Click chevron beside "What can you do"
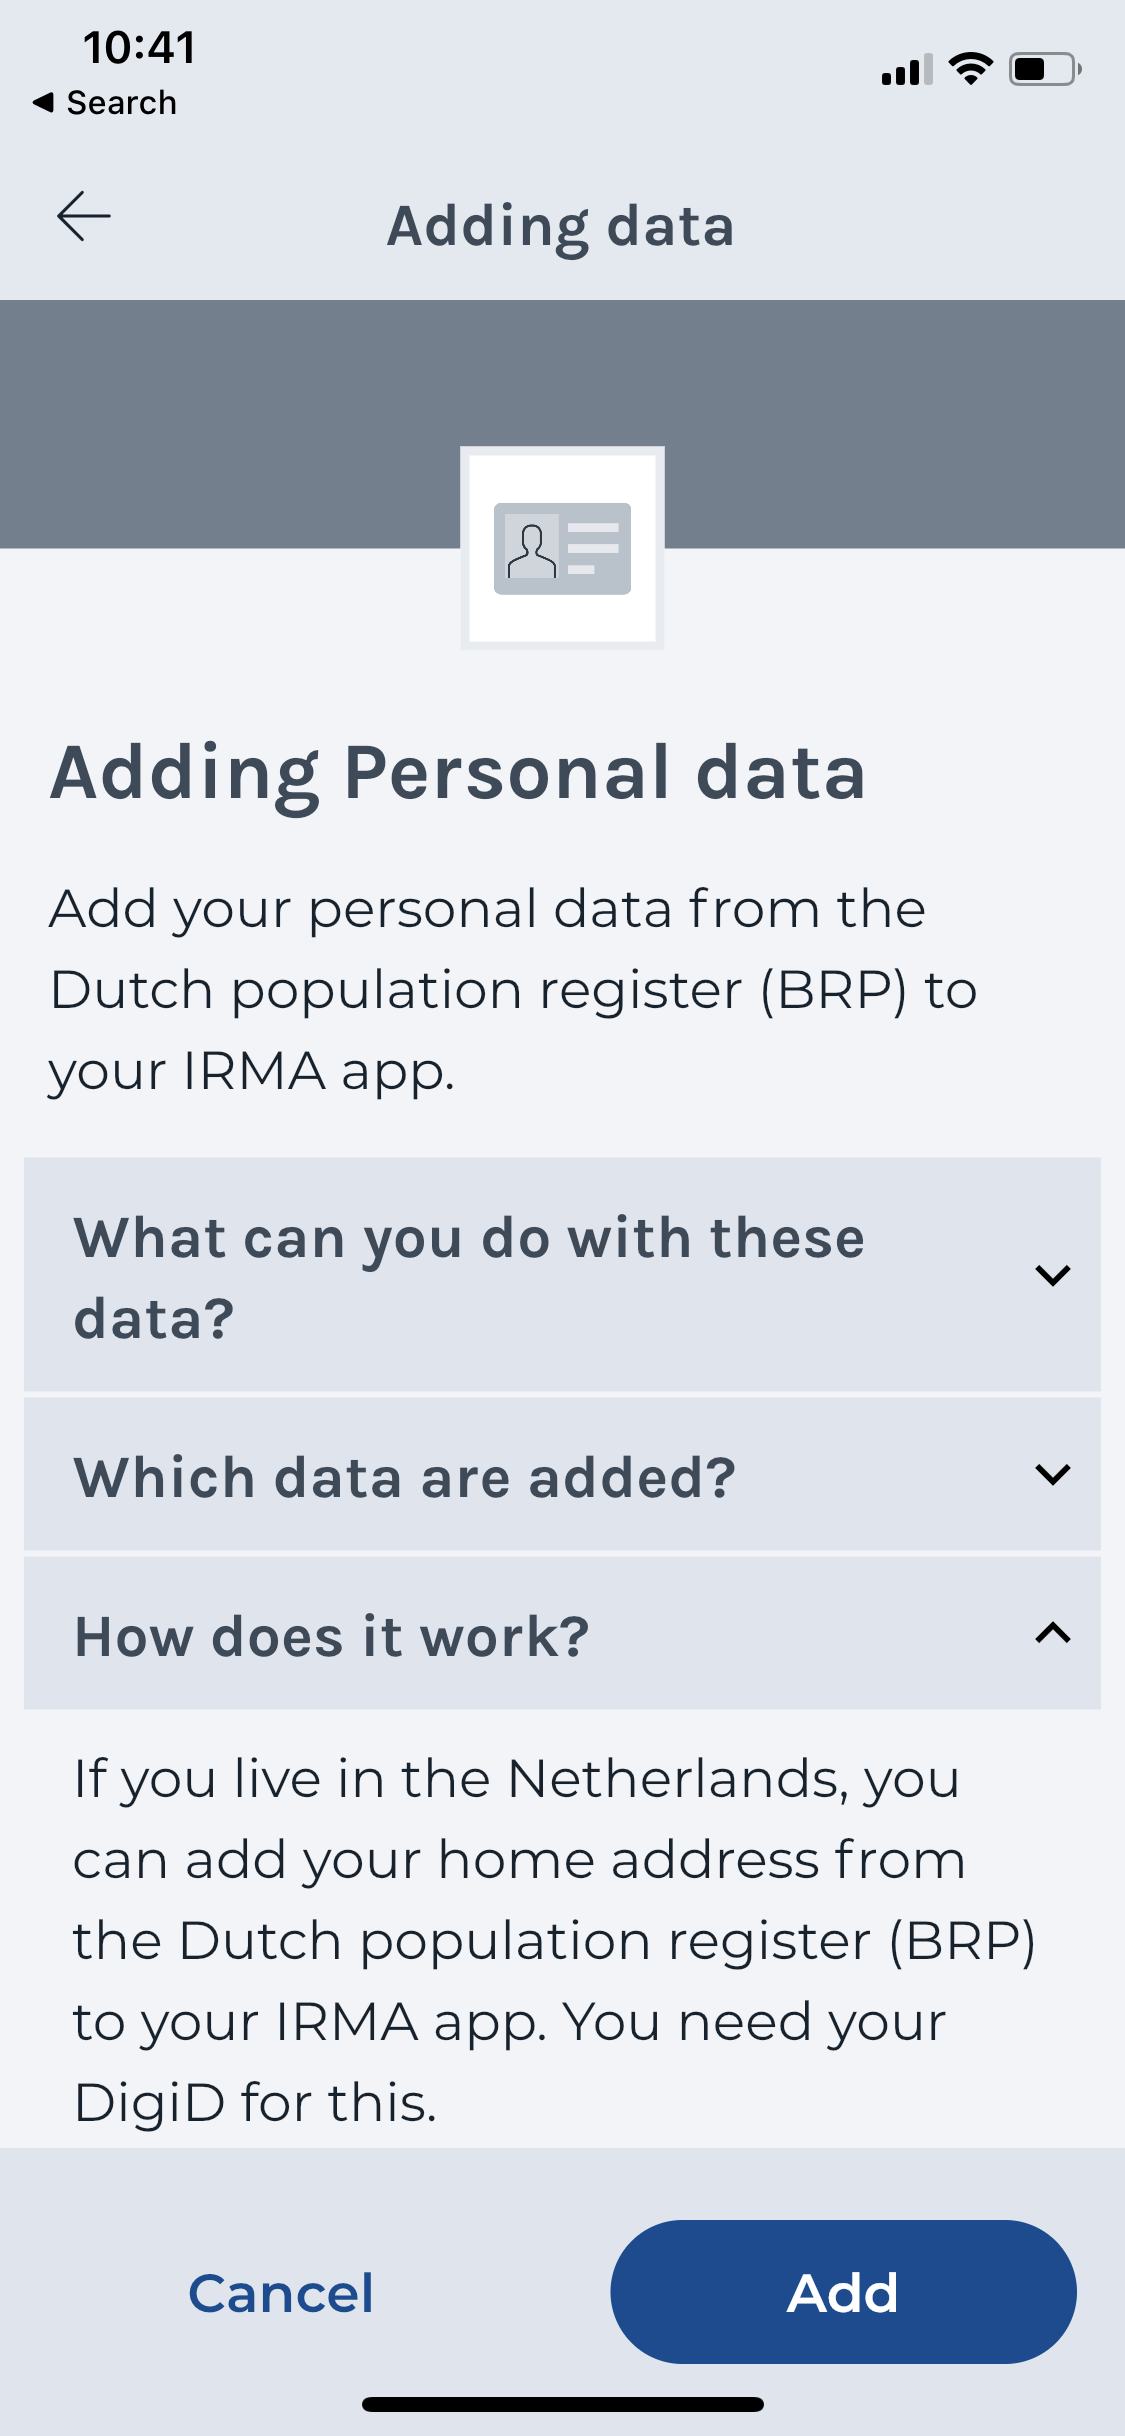1125x2436 pixels. 1053,1275
